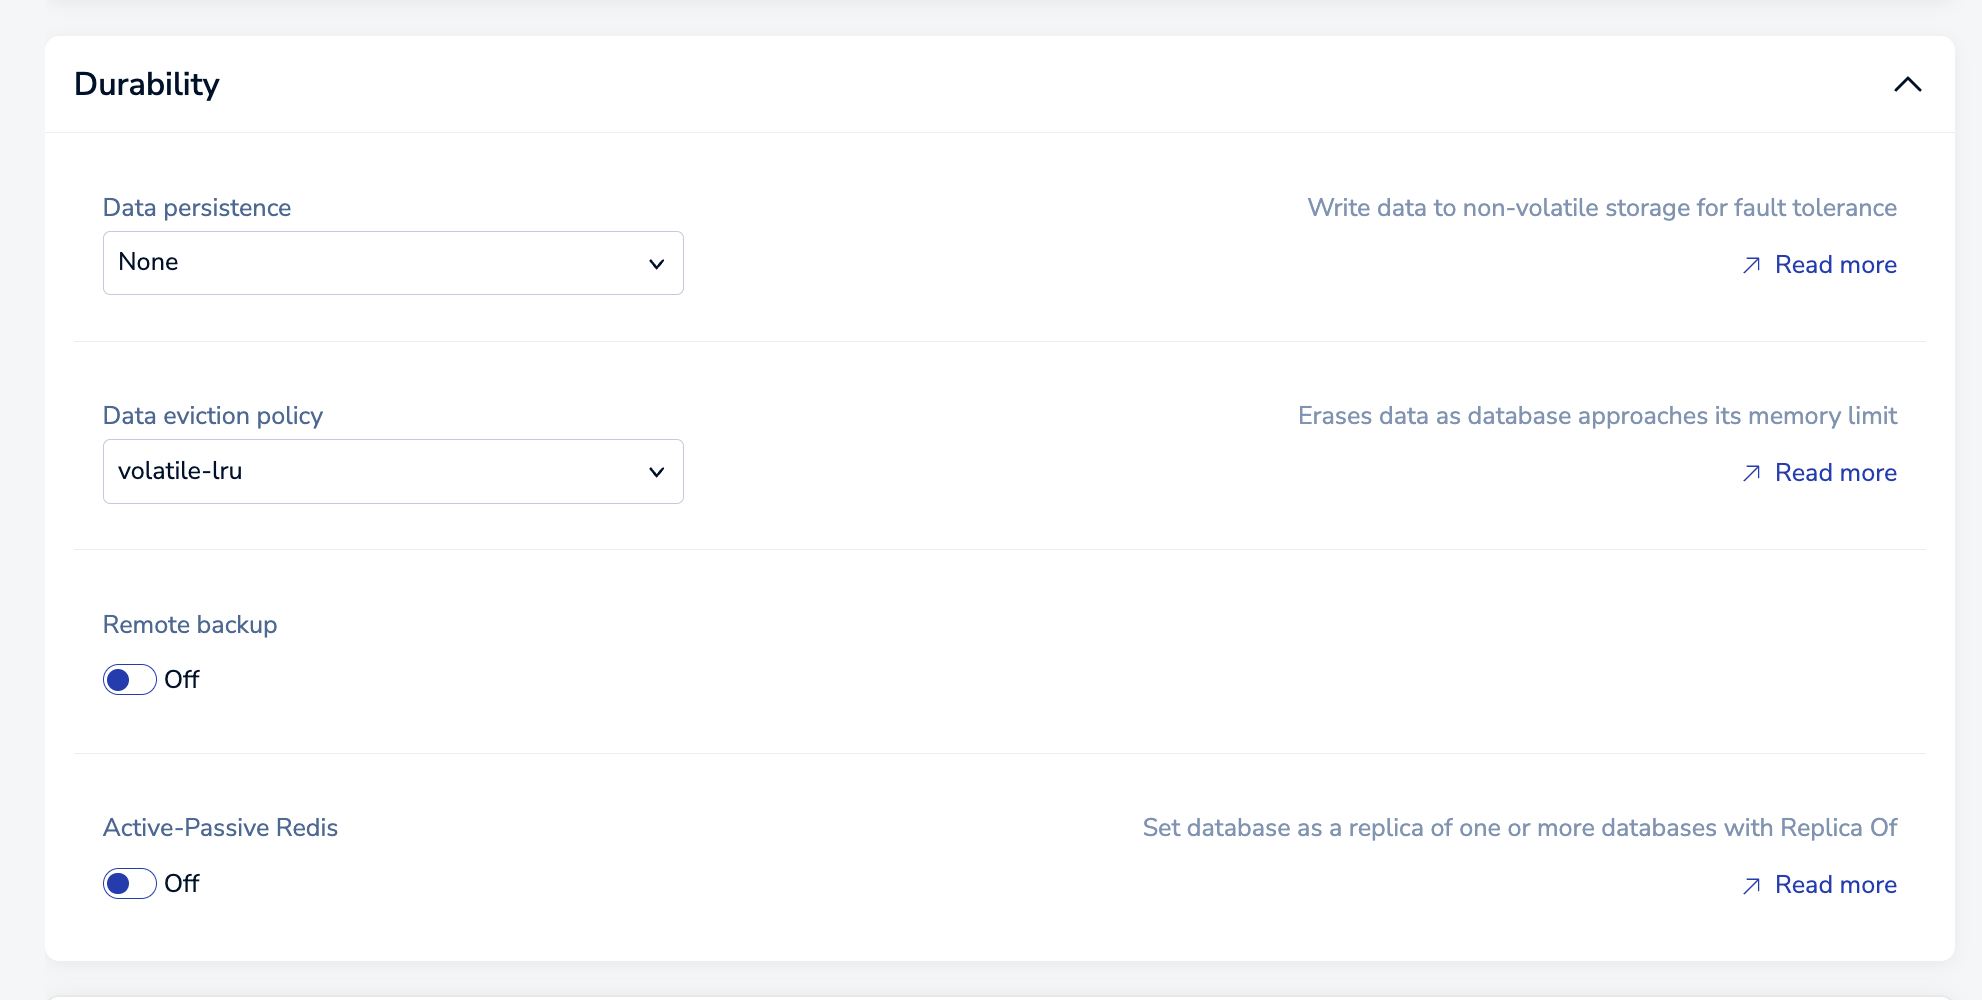The height and width of the screenshot is (1000, 1982).
Task: Collapse the Durability section chevron
Action: [x=1907, y=85]
